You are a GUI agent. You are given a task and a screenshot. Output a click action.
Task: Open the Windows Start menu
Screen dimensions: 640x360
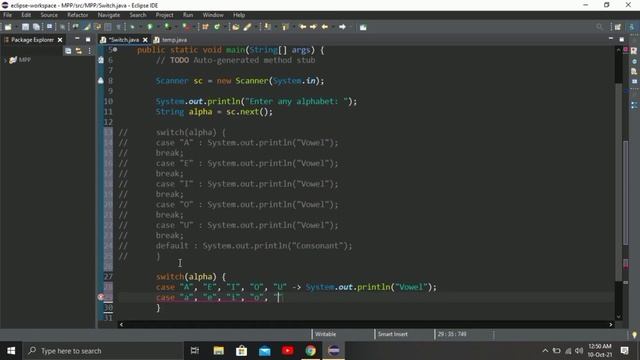(x=11, y=351)
